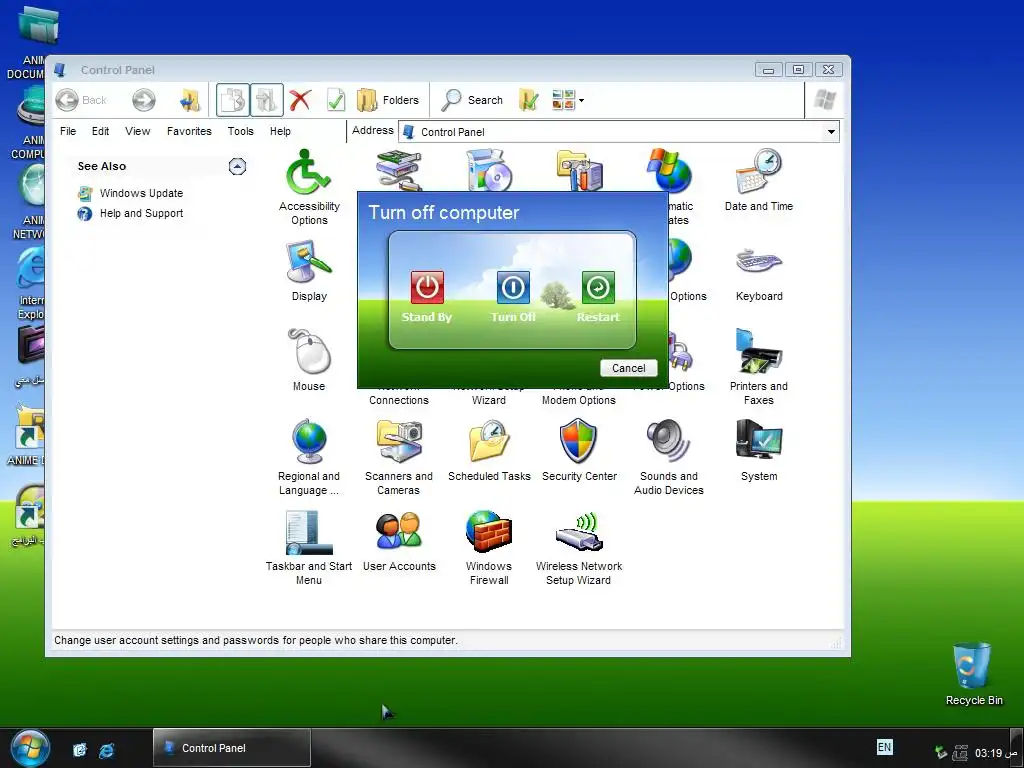The height and width of the screenshot is (768, 1024).
Task: Open Accessibility Options applet
Action: click(x=309, y=187)
